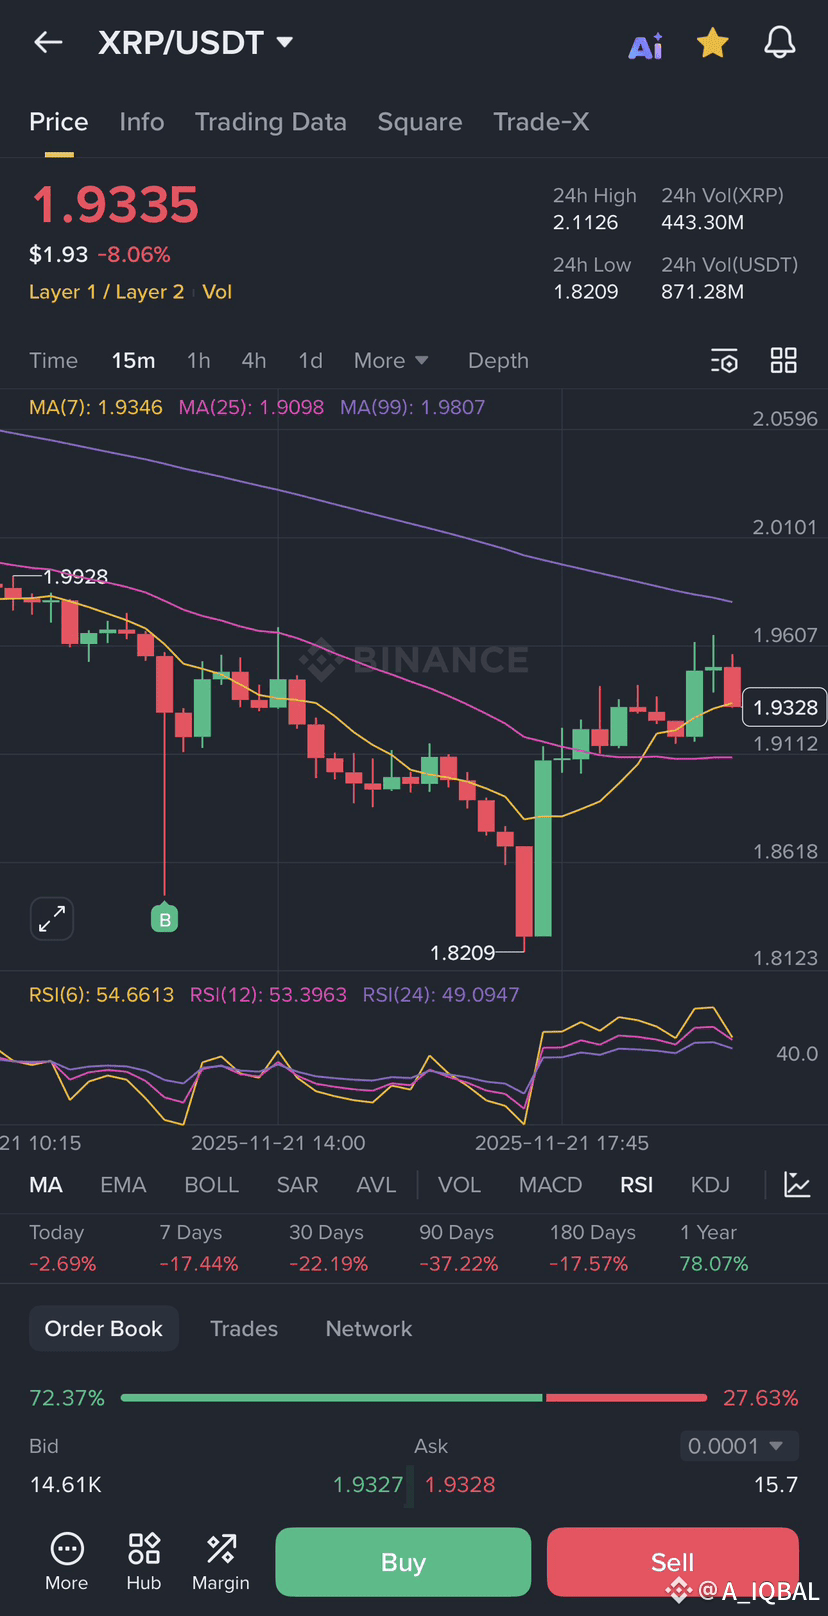Show the Depth chart
Screen dimensions: 828x1616
coord(498,361)
